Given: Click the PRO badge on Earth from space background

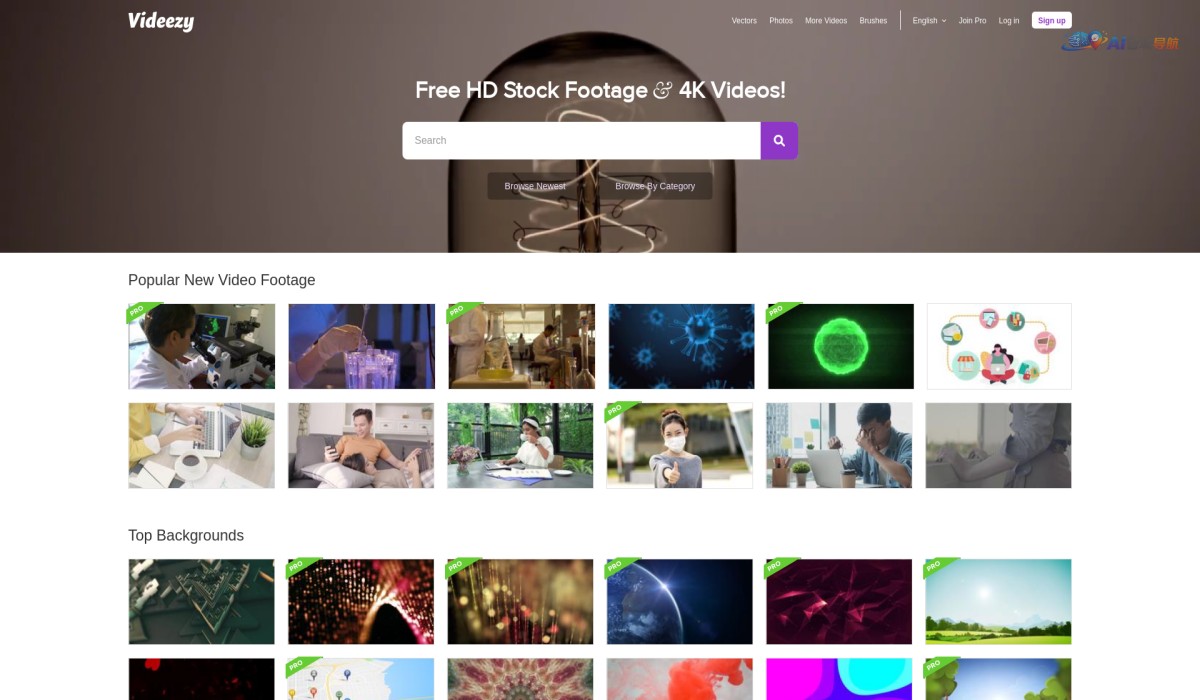Looking at the screenshot, I should tap(619, 567).
